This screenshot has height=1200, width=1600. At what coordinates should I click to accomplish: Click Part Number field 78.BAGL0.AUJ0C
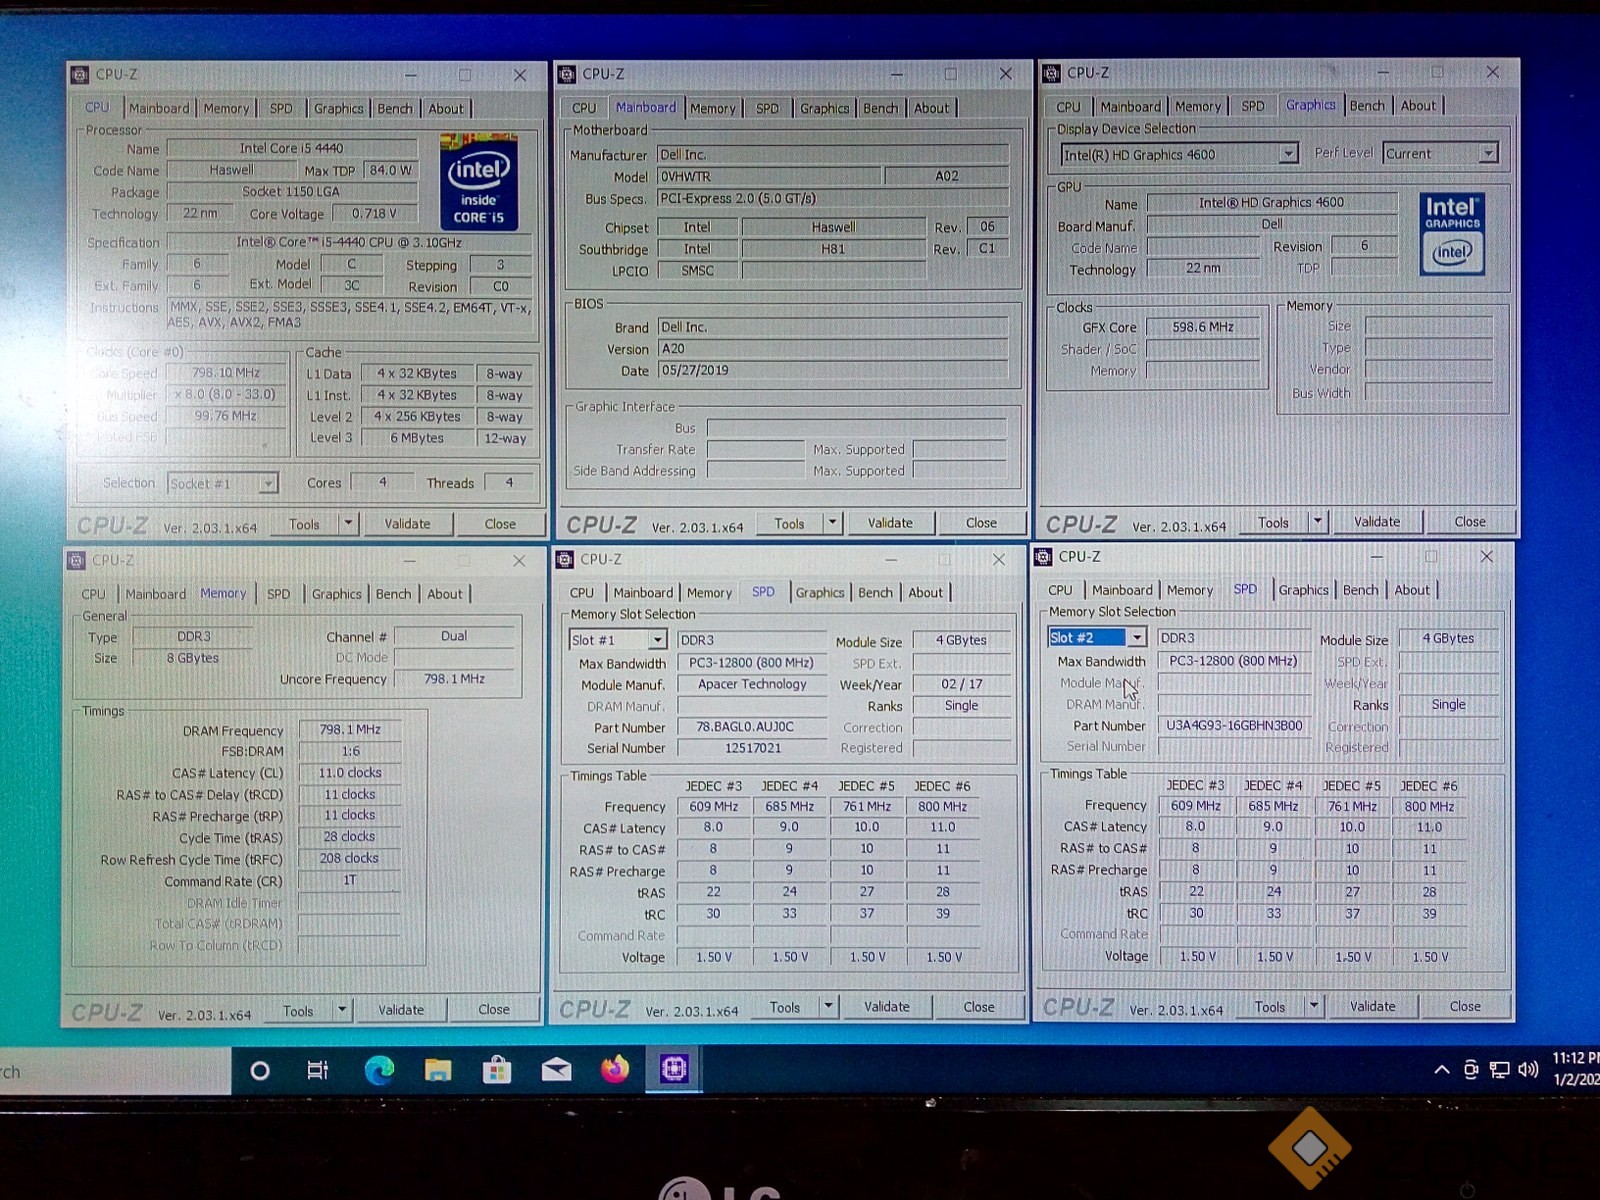click(752, 727)
